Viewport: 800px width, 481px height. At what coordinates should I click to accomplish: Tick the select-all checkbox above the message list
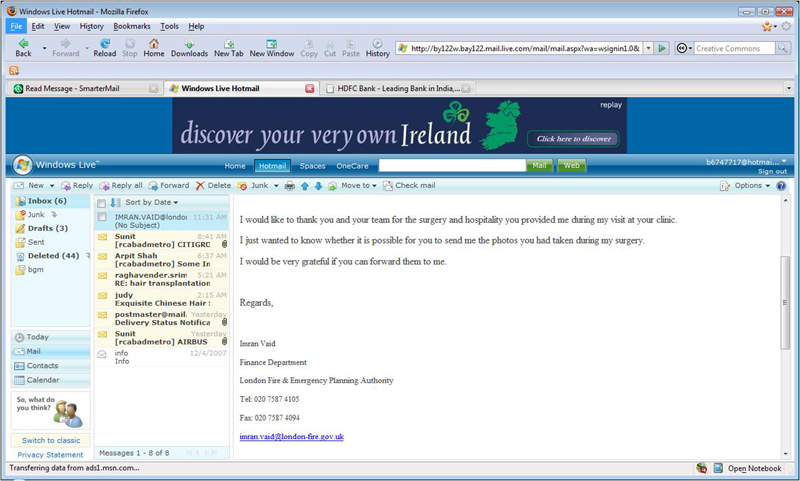pos(102,203)
